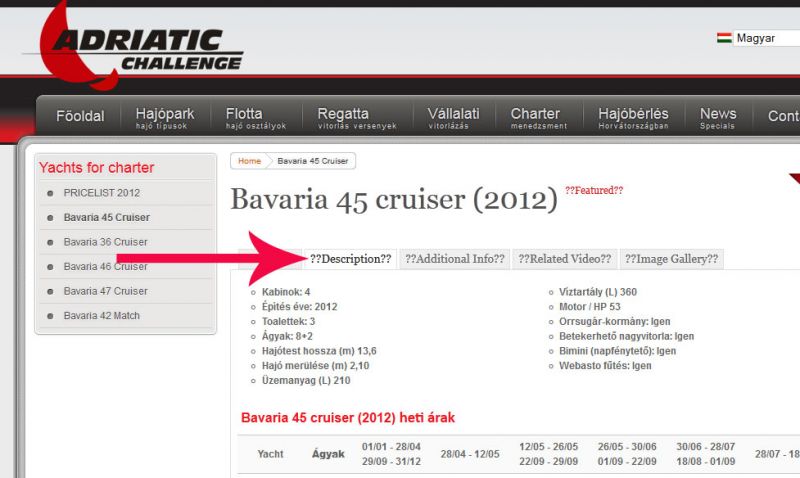800x478 pixels.
Task: Open the Hajópark menu item
Action: click(165, 118)
